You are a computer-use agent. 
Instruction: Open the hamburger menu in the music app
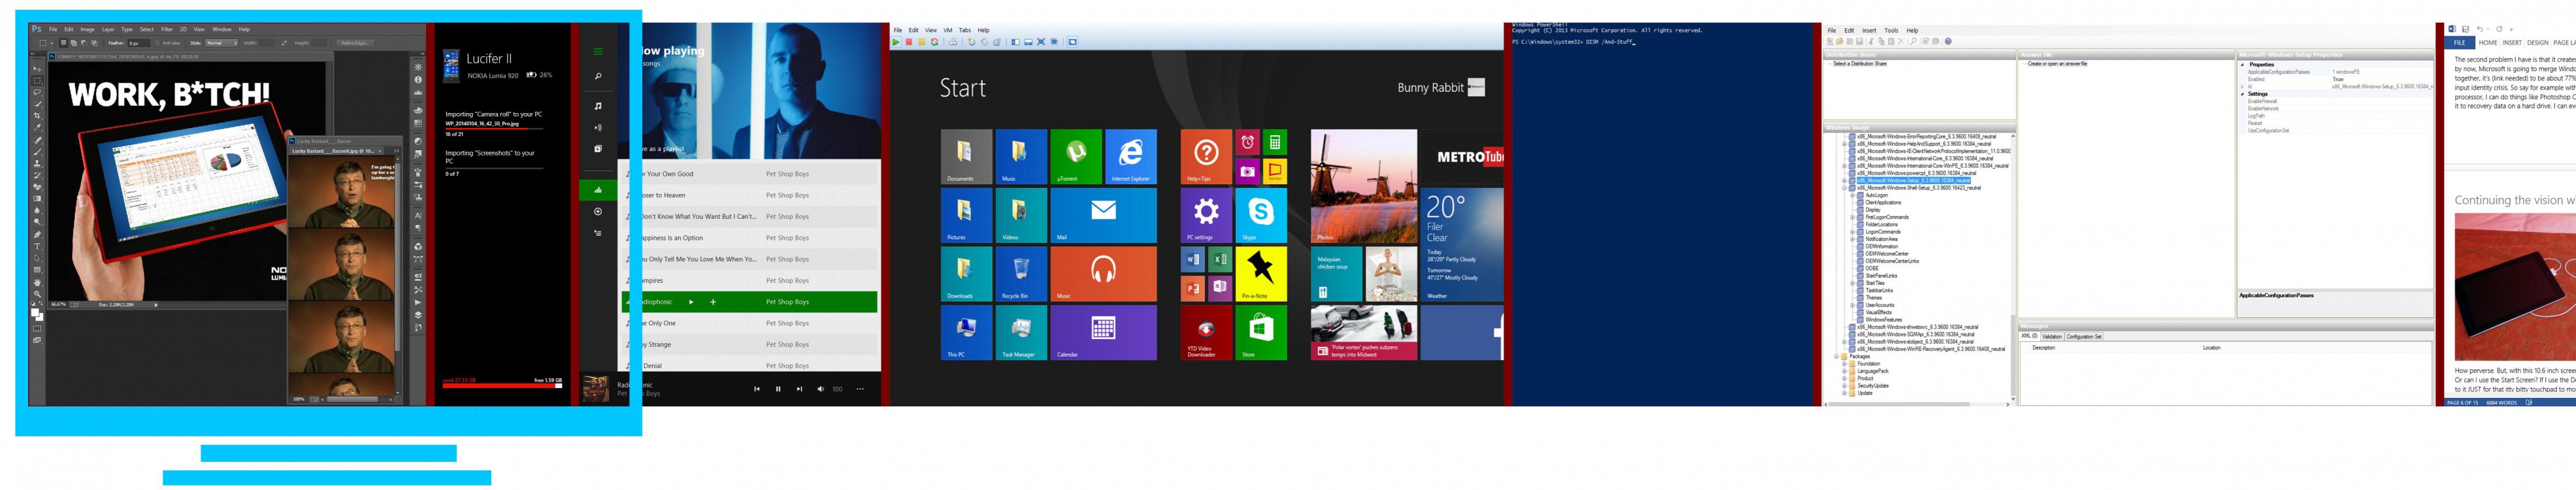pos(598,52)
